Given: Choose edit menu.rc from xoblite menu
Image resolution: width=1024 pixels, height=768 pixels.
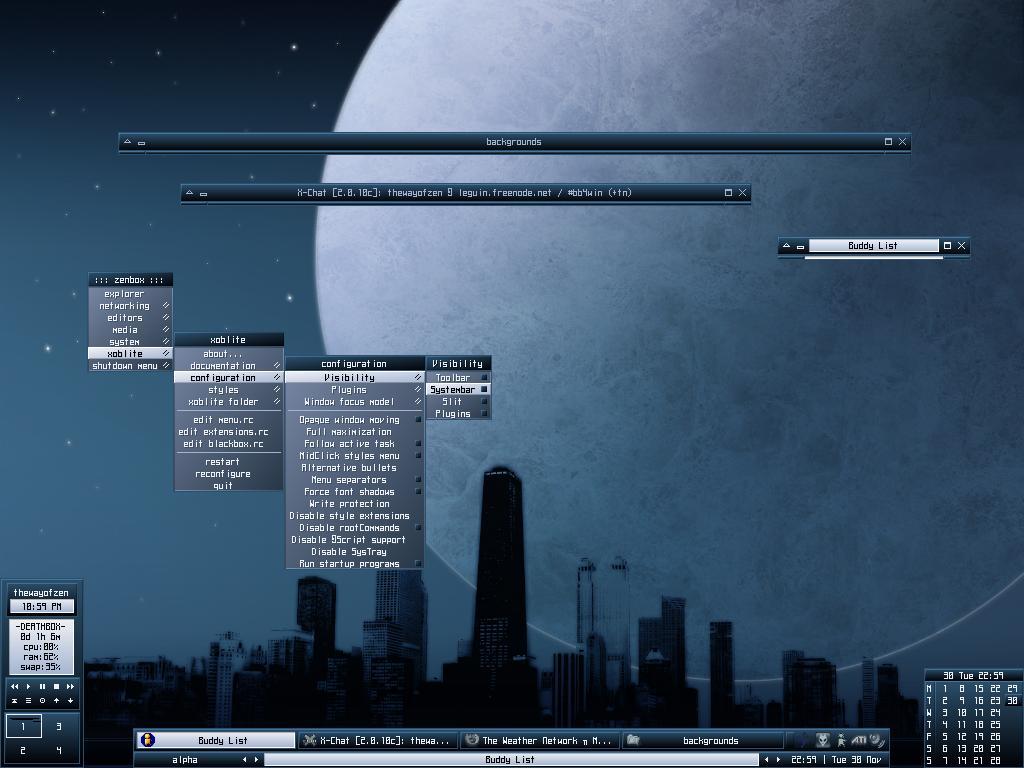Looking at the screenshot, I should (223, 420).
